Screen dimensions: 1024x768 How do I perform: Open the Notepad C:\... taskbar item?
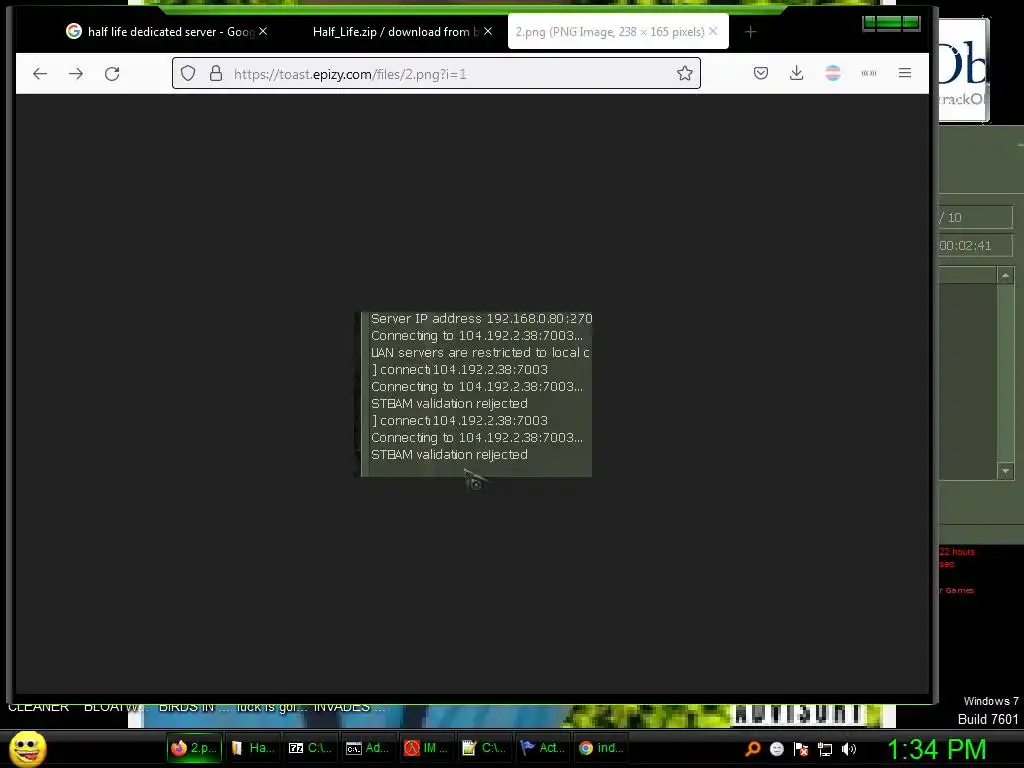[484, 748]
